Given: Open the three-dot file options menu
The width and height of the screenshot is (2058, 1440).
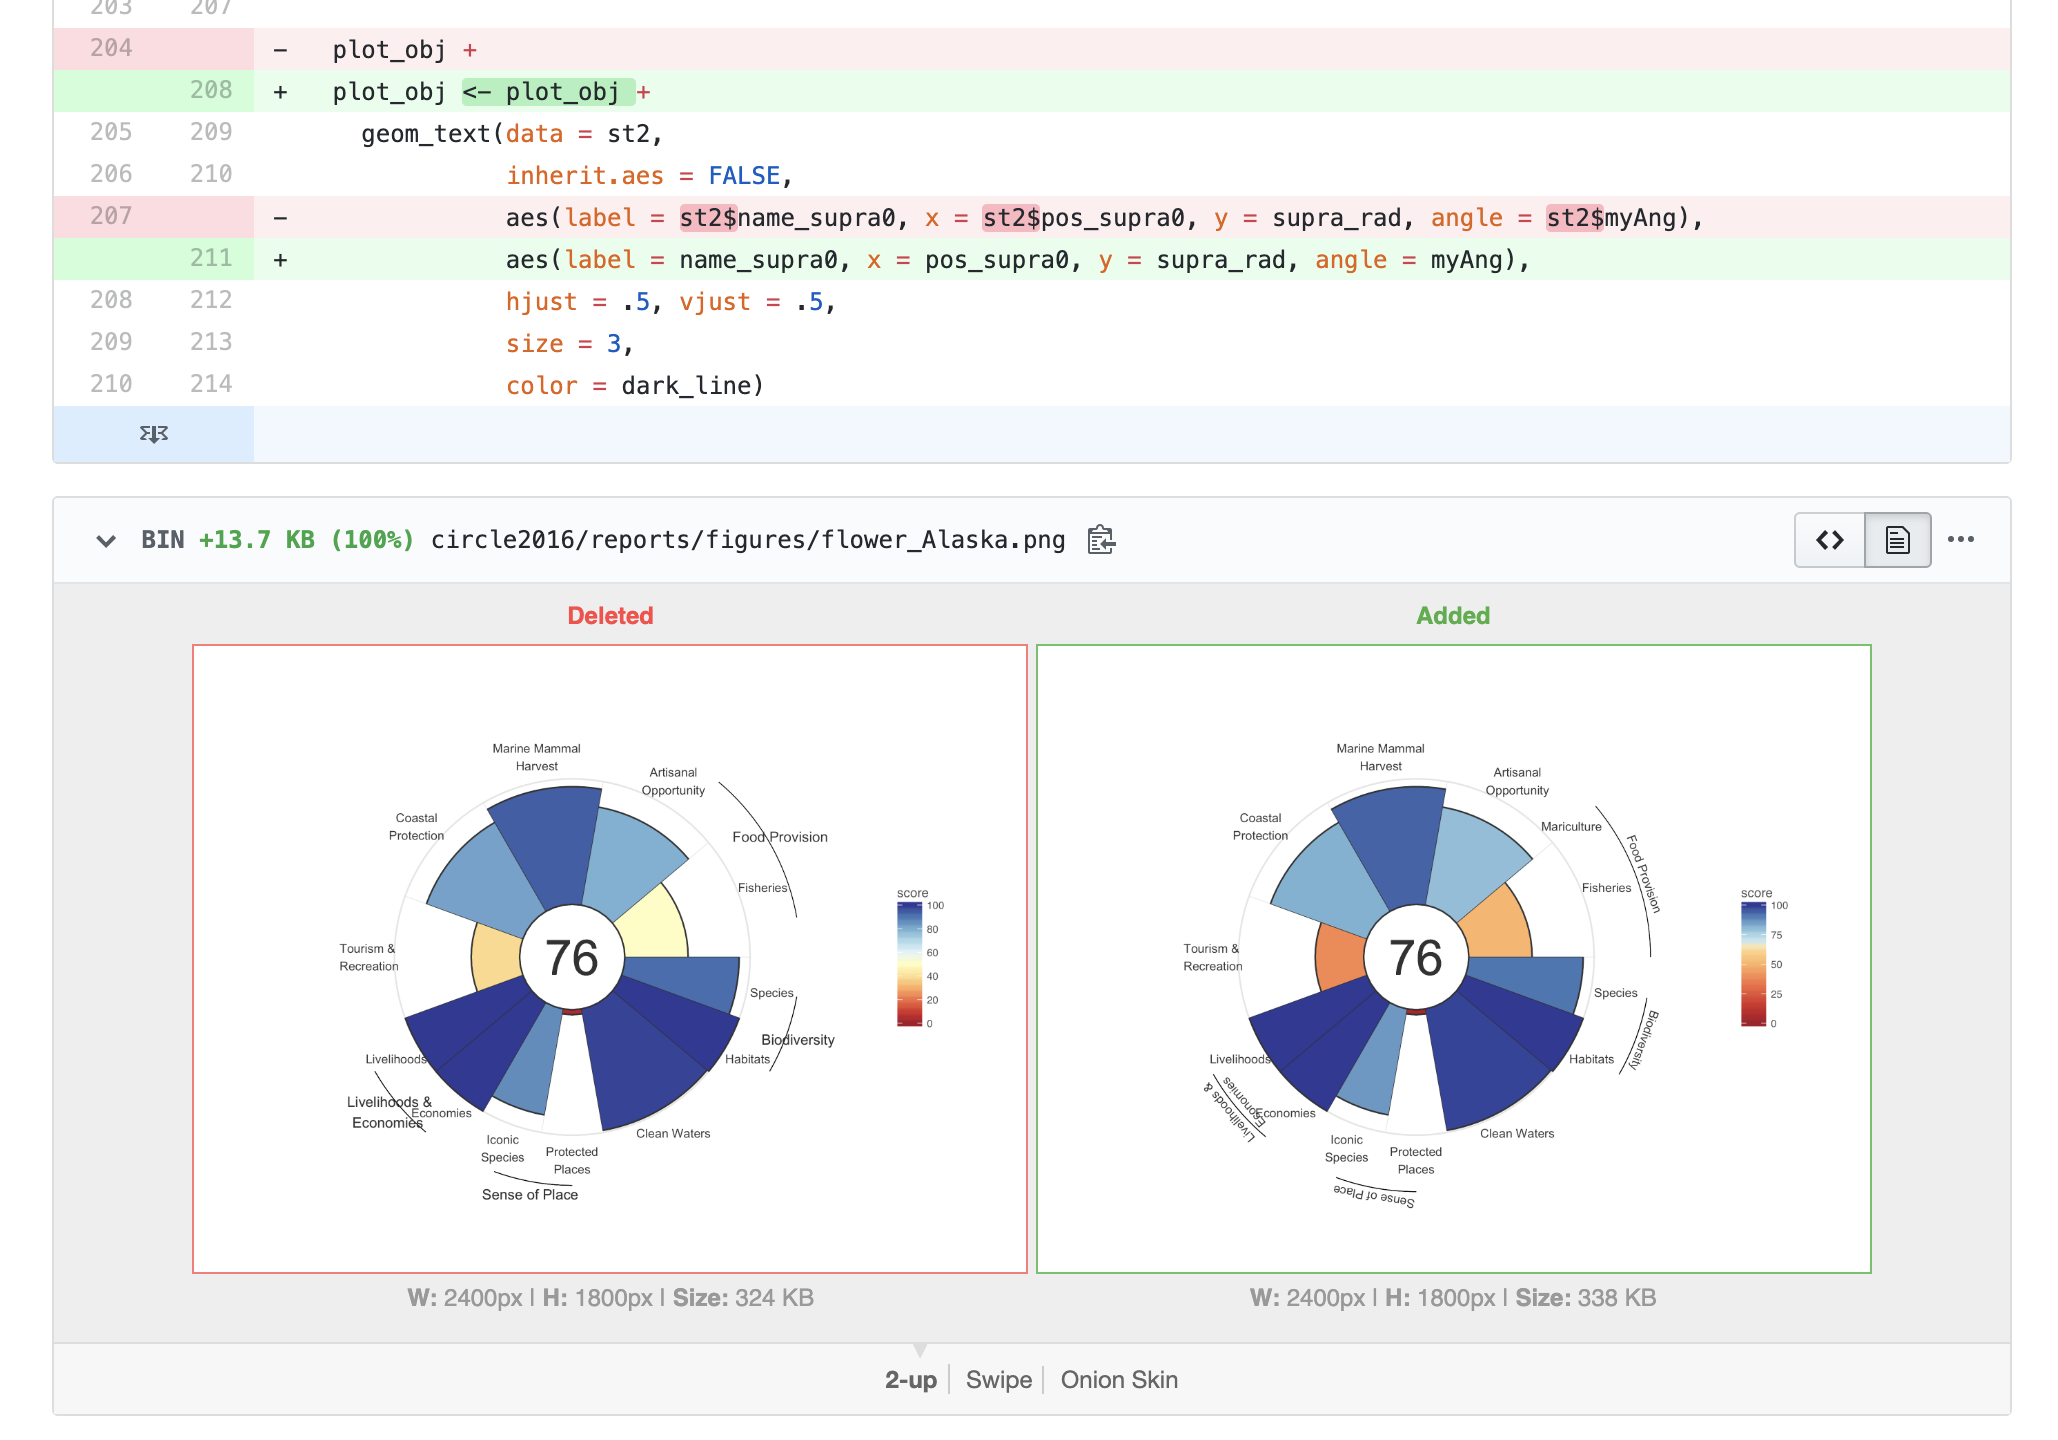Looking at the screenshot, I should (x=1961, y=540).
